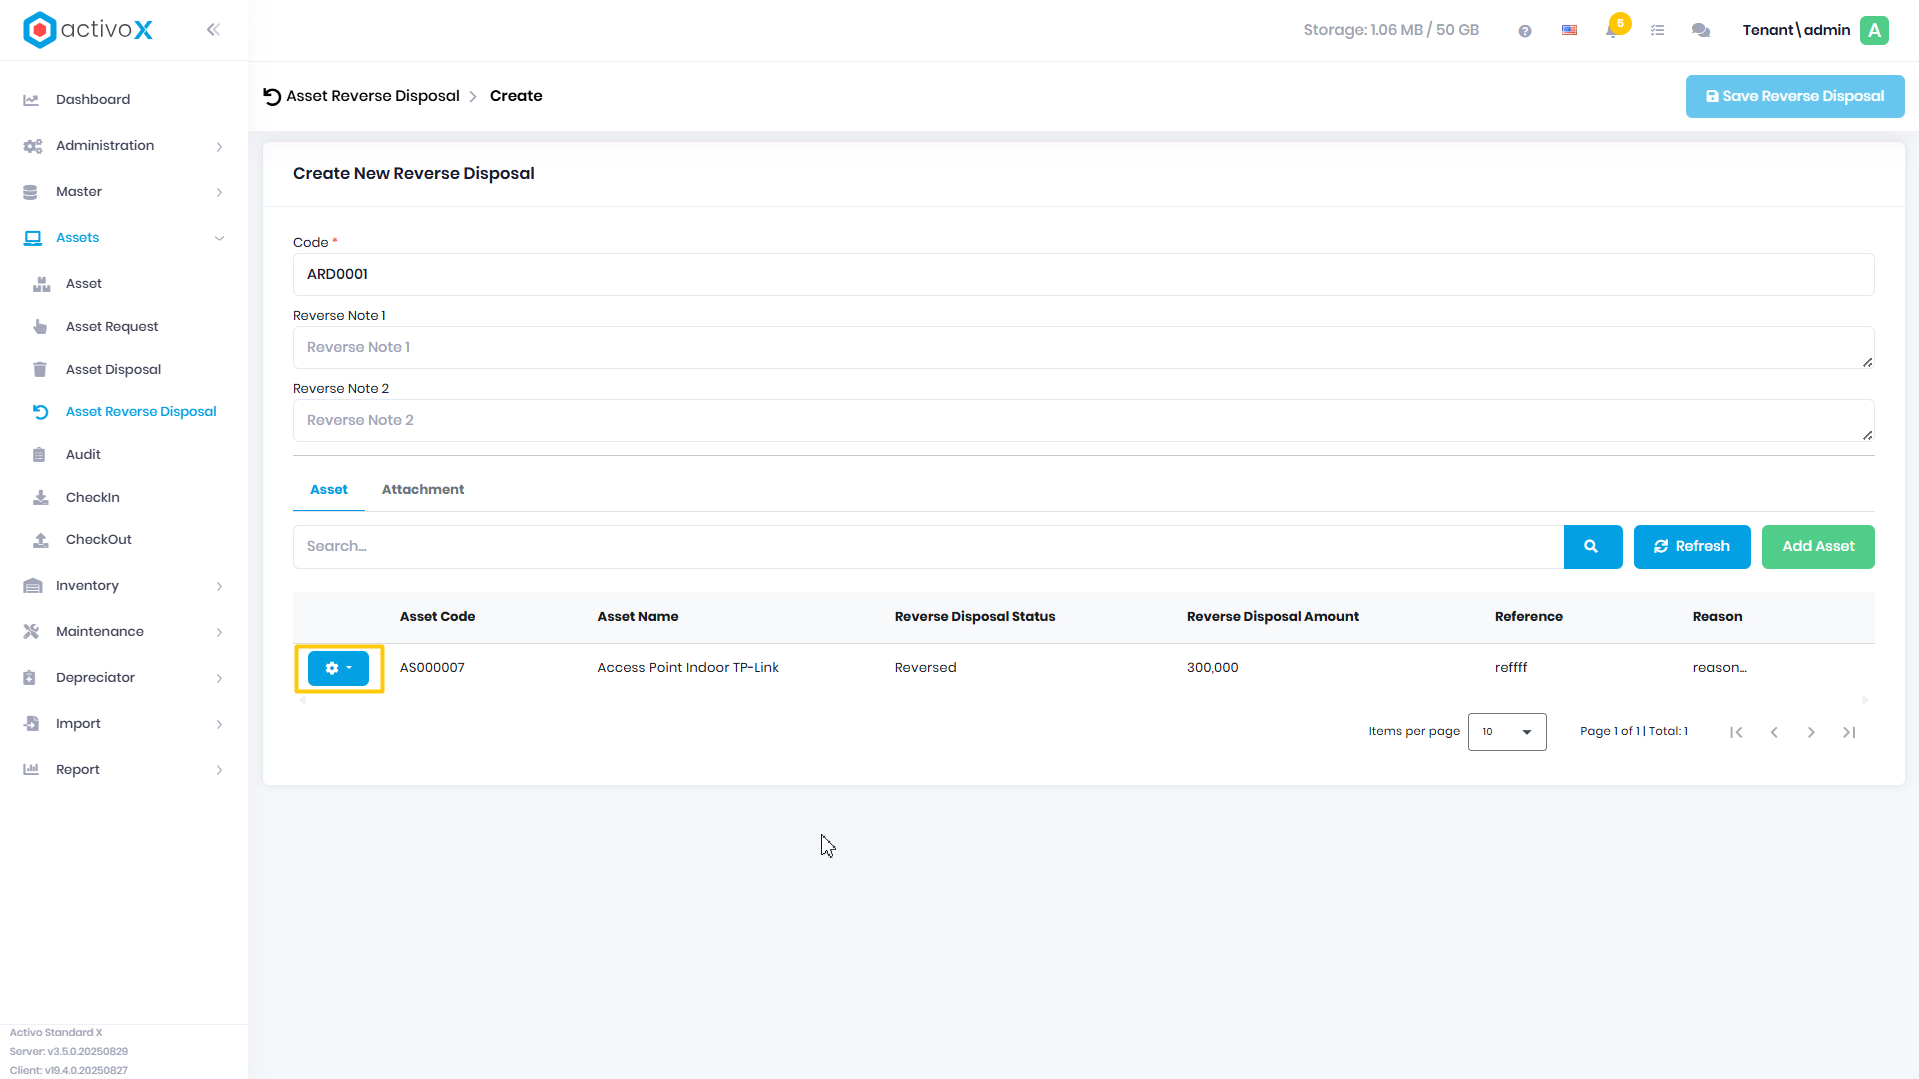Open the language flag selector
Viewport: 1919px width, 1079px height.
[1569, 31]
